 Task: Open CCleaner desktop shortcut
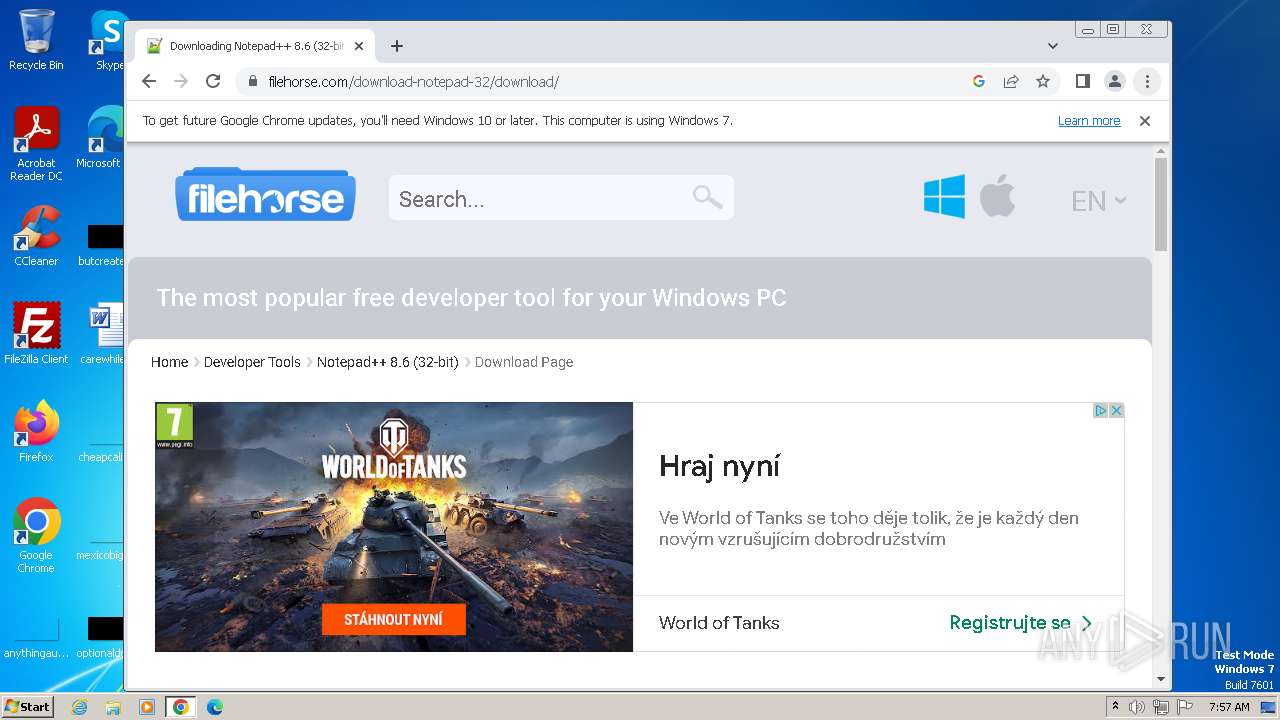pos(36,236)
